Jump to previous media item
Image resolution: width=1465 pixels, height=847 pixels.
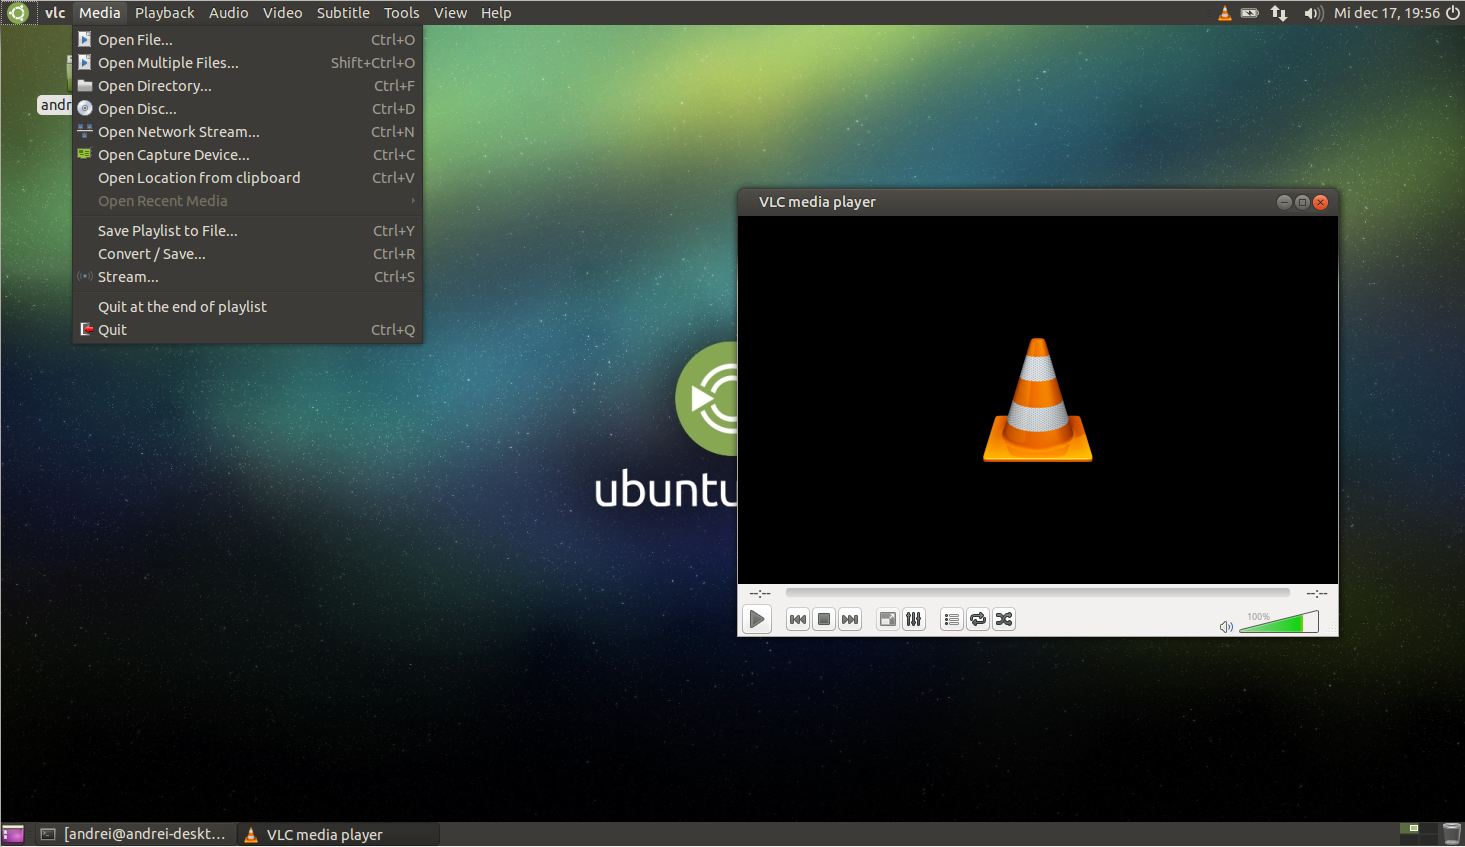(797, 619)
